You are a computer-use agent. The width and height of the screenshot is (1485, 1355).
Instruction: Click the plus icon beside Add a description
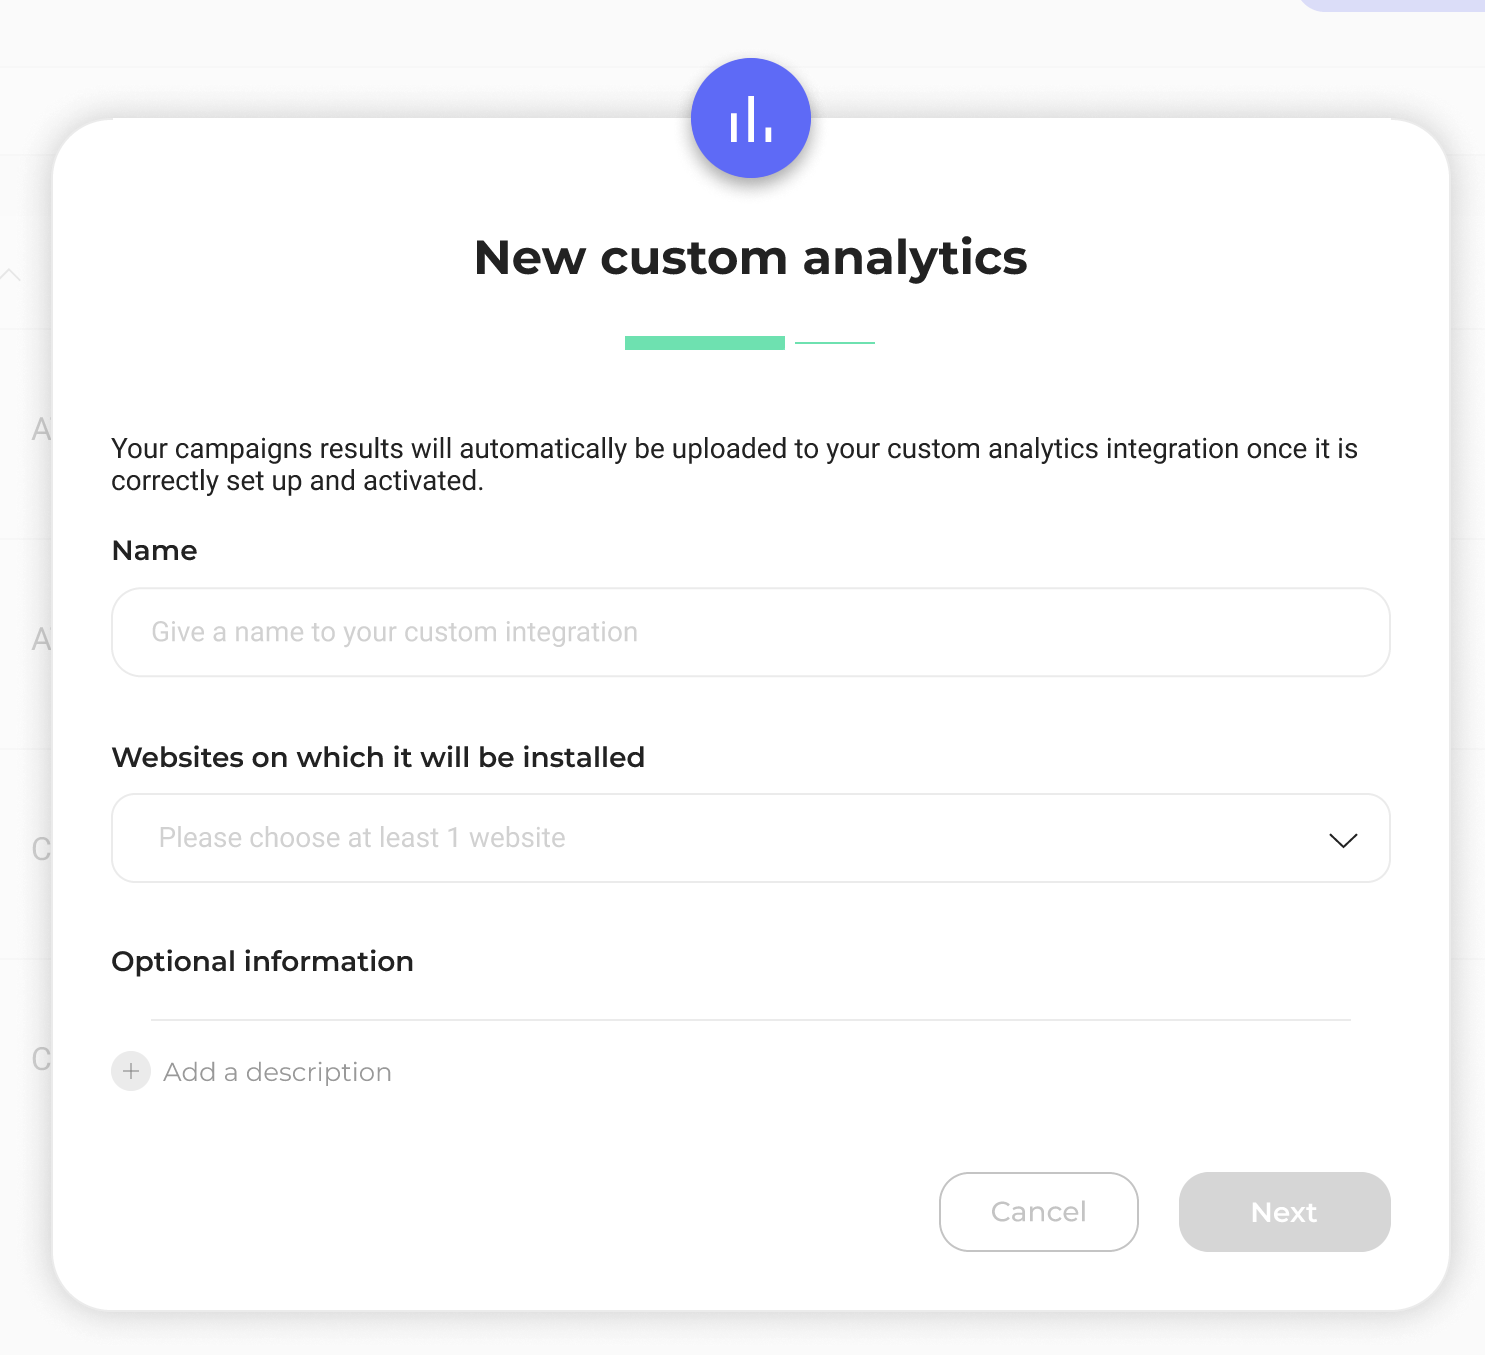click(x=131, y=1071)
